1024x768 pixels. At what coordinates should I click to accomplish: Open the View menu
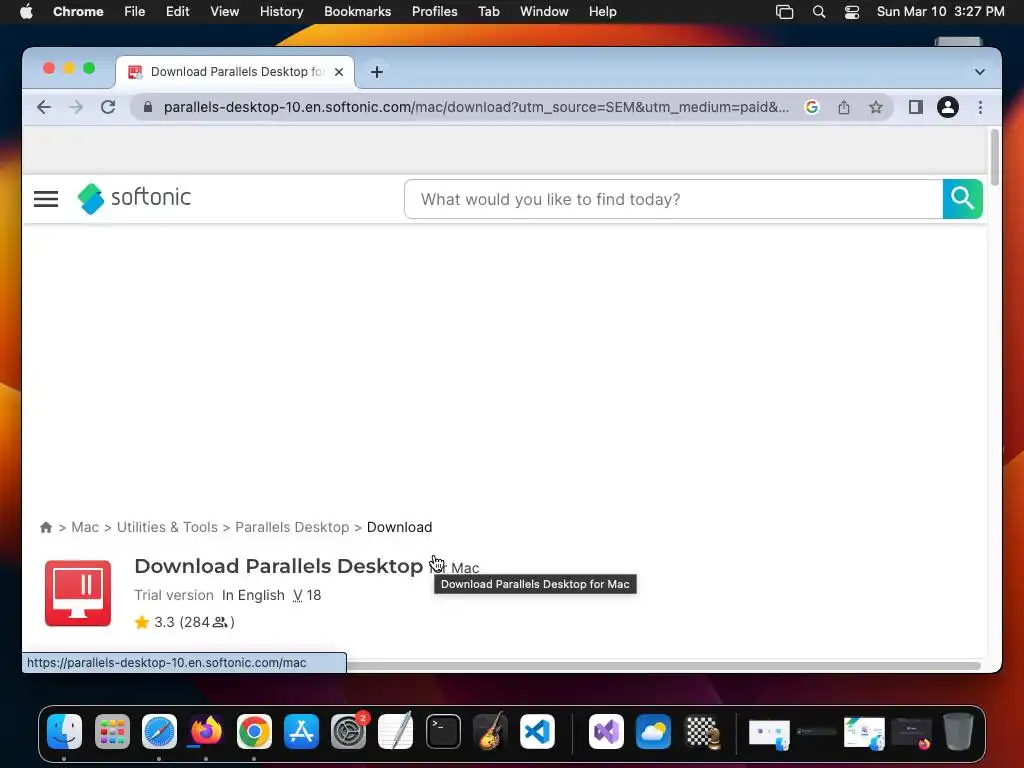225,12
